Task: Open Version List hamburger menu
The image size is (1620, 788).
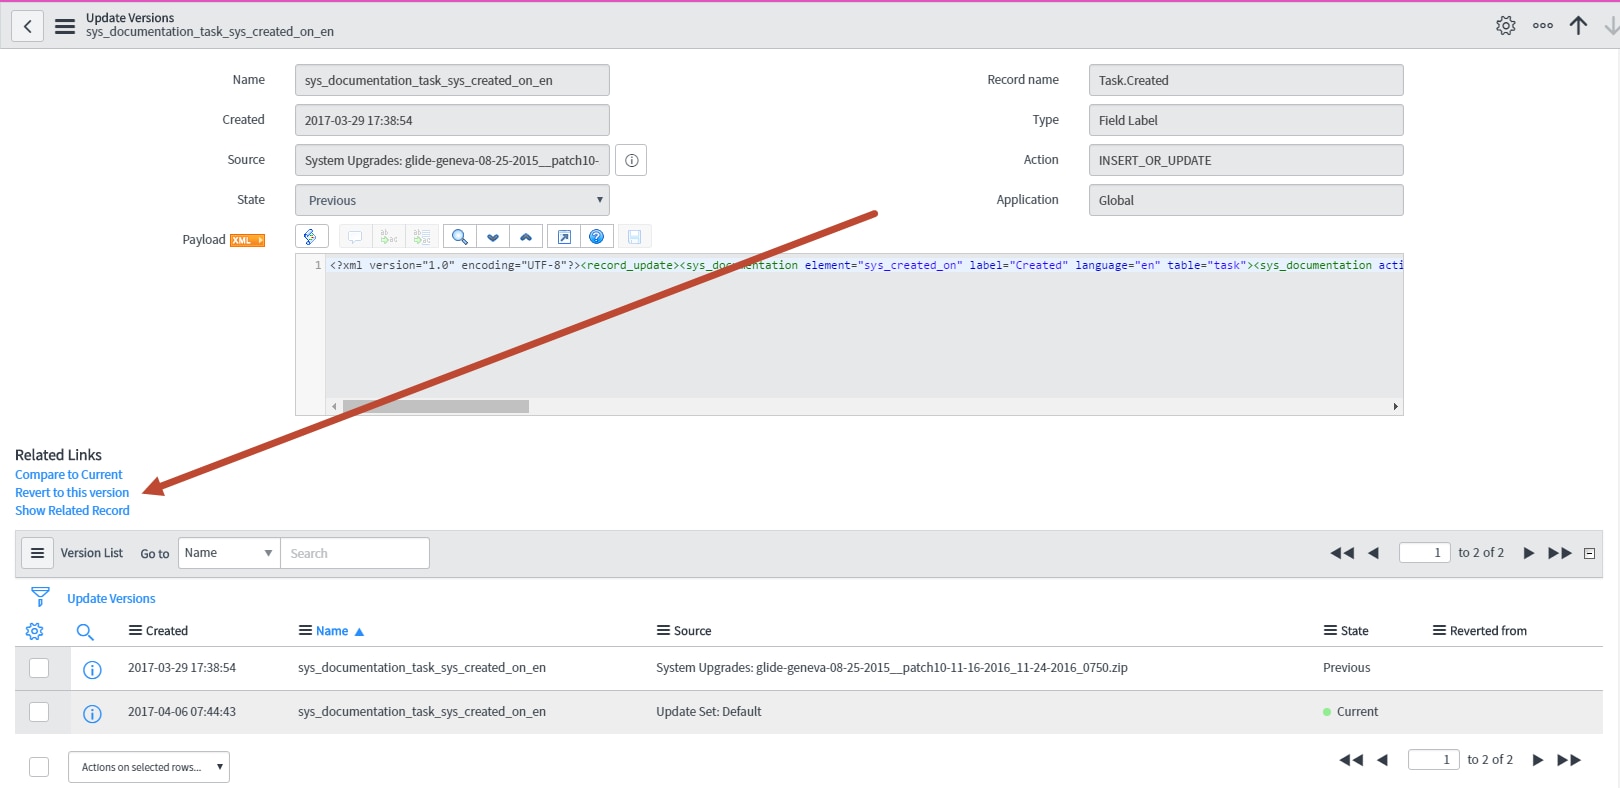Action: click(37, 553)
